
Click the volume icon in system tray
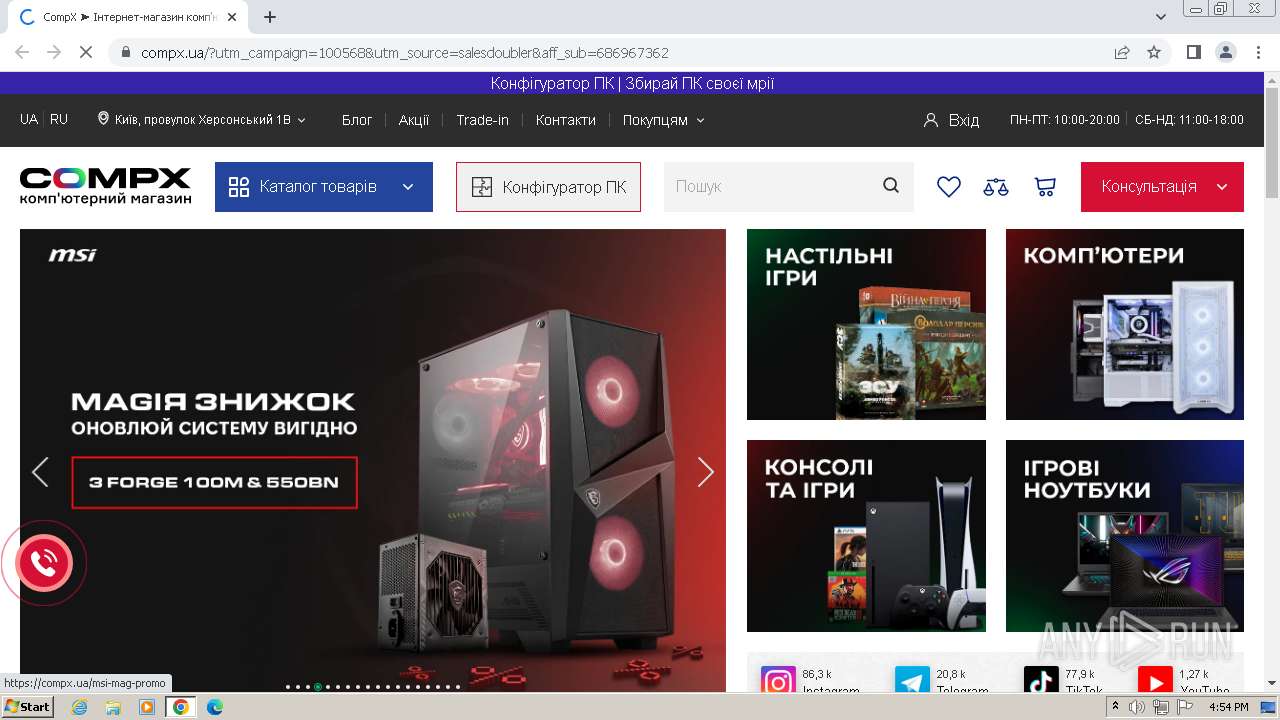pyautogui.click(x=1137, y=707)
